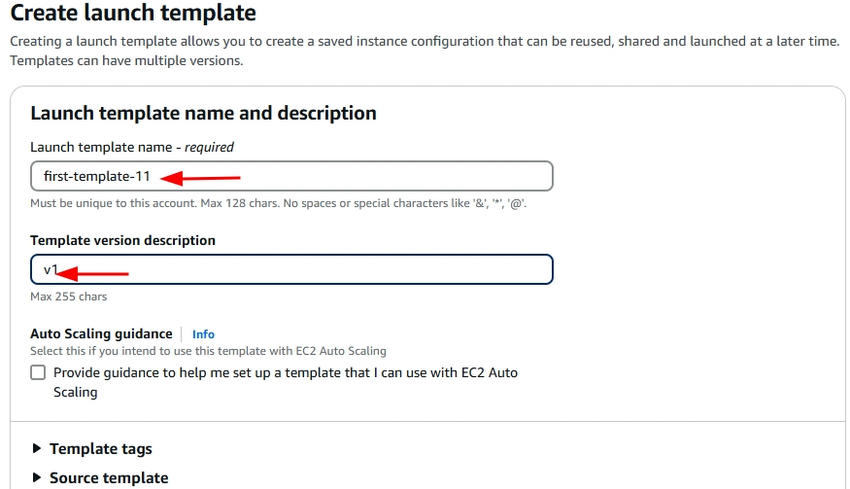Click the red arrow beside first-template-11

[x=200, y=178]
